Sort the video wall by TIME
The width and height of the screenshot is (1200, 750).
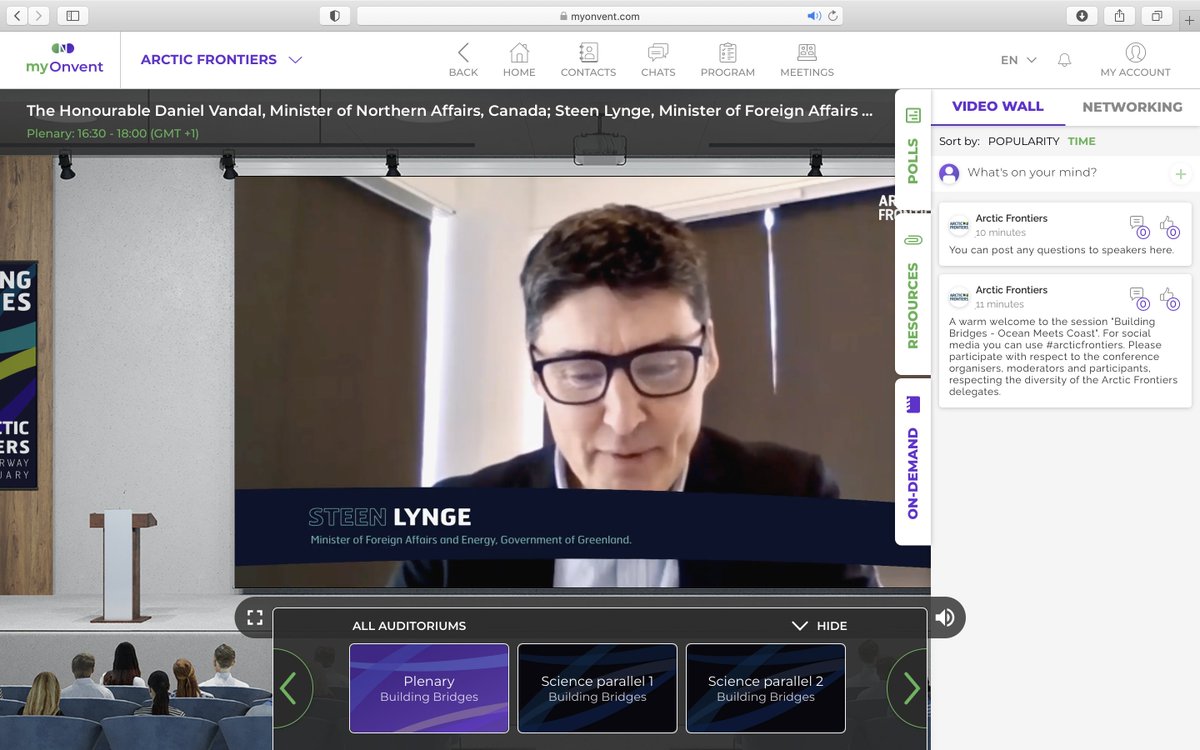[x=1082, y=141]
